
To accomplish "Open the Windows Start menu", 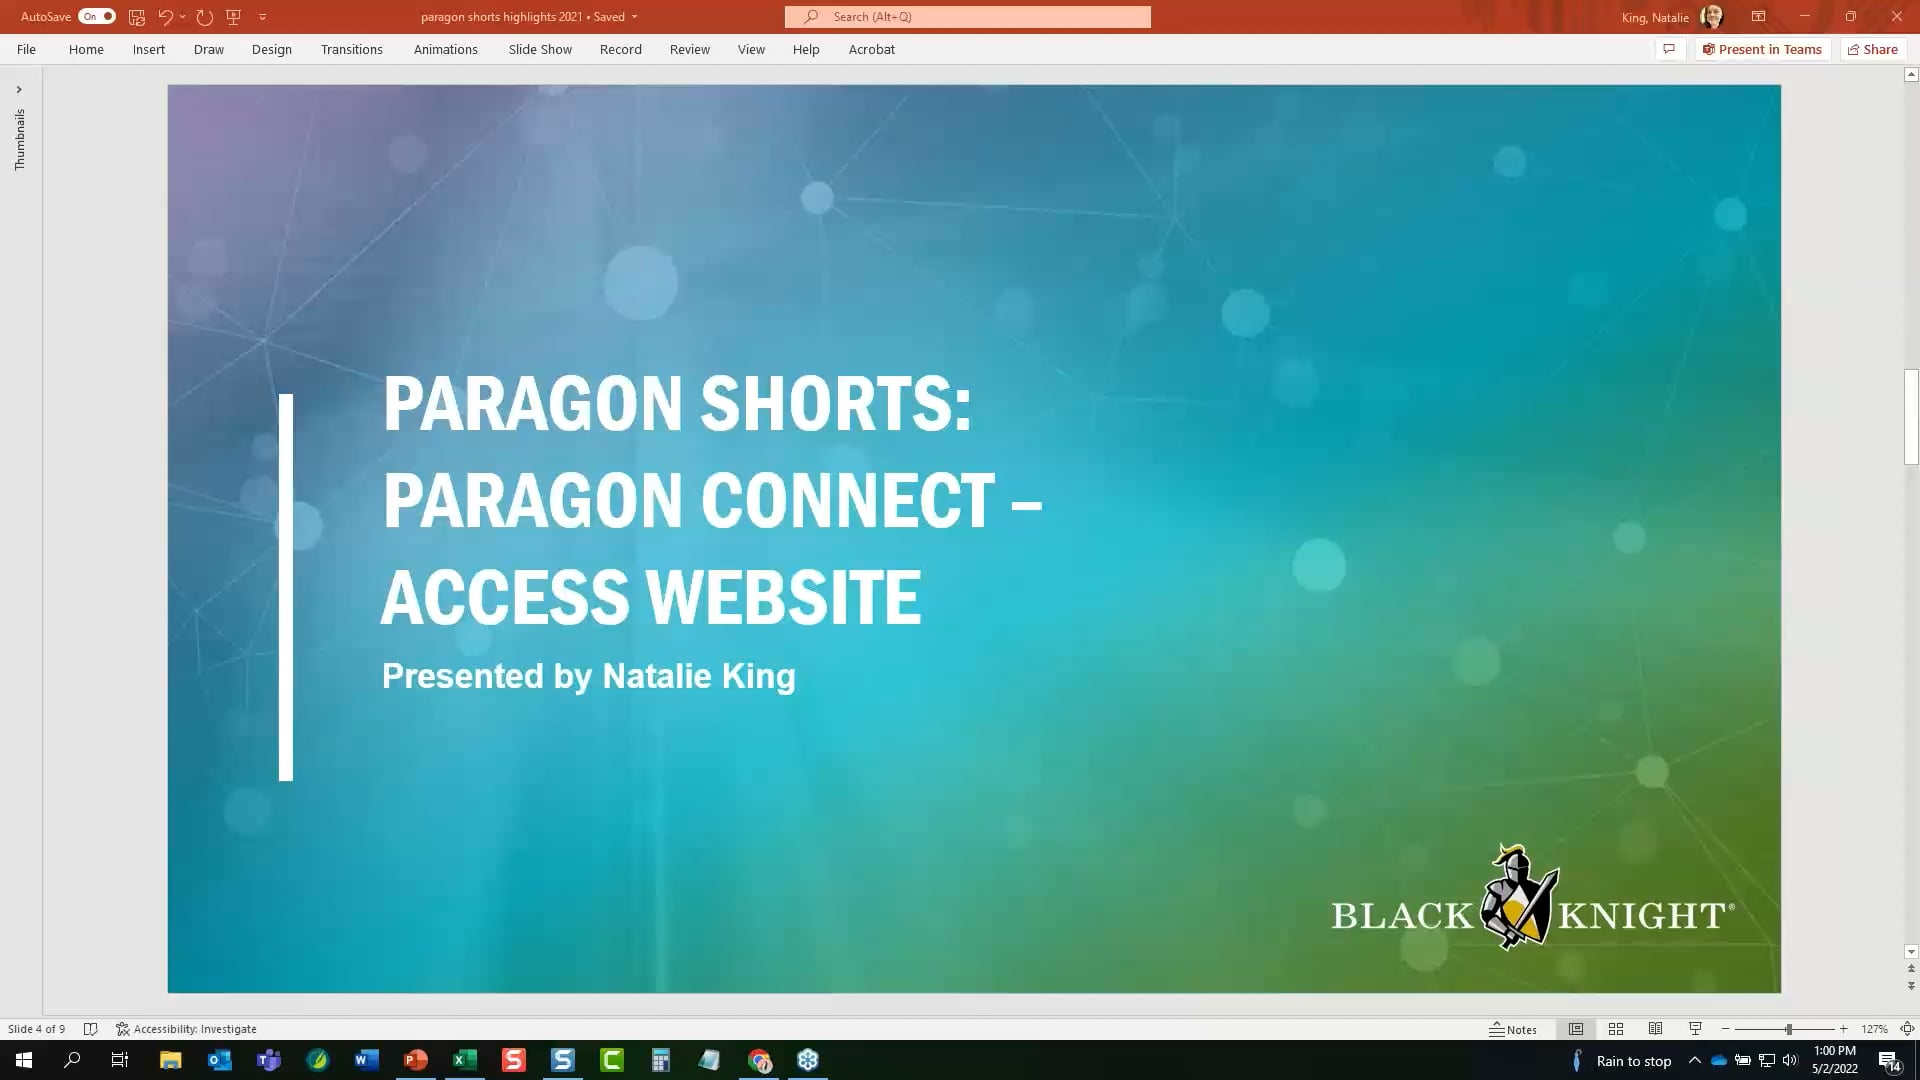I will (24, 1060).
